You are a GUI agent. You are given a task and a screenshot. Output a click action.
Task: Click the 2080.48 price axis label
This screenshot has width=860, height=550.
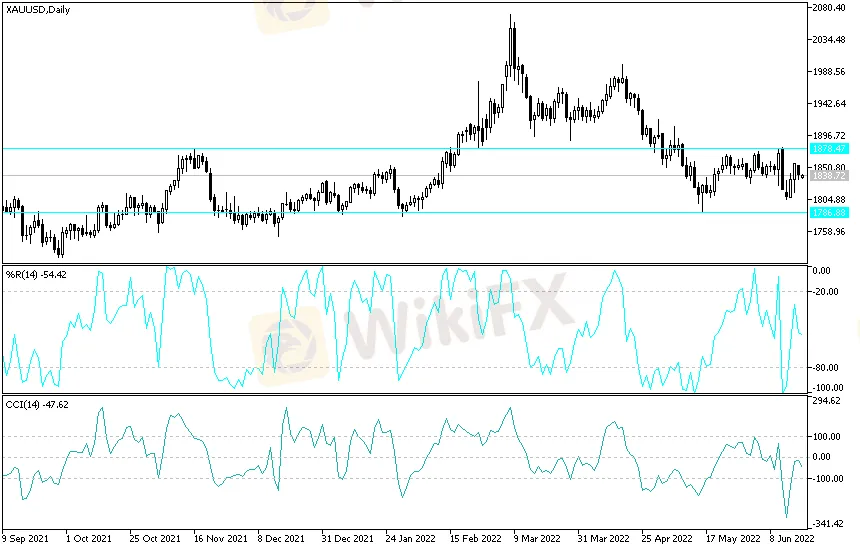(831, 8)
